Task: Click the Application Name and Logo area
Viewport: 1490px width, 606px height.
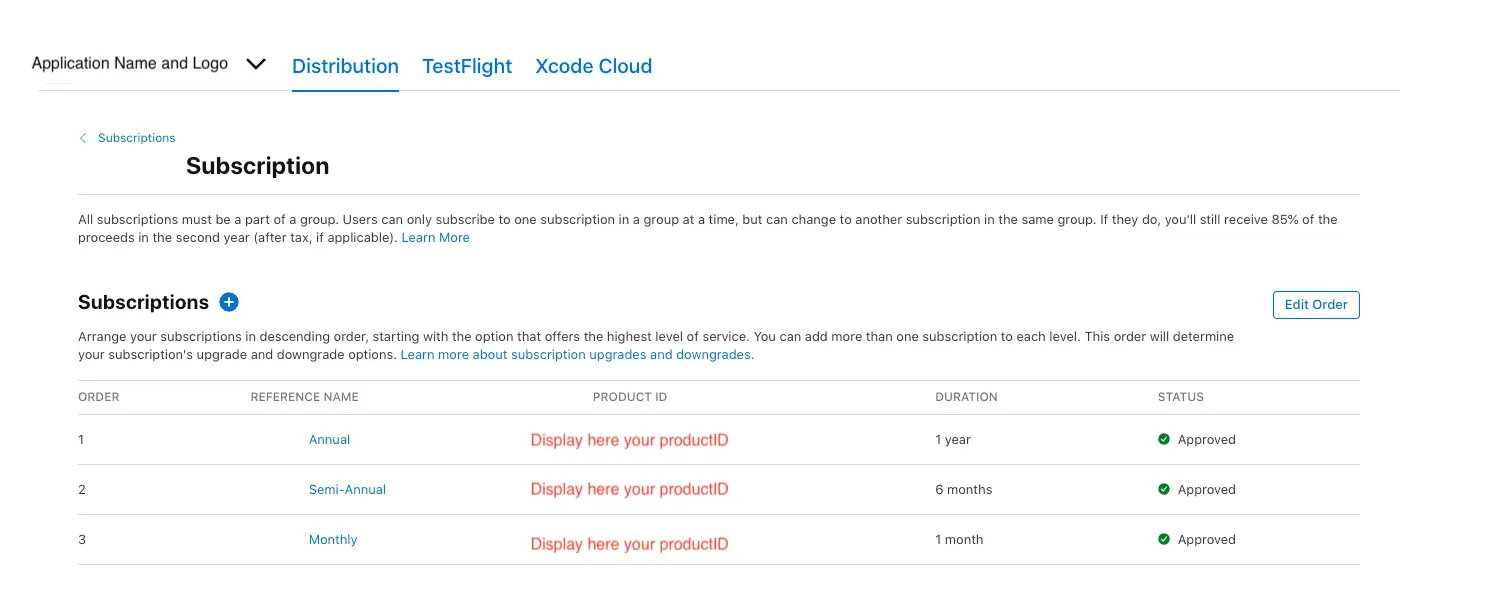Action: click(130, 63)
